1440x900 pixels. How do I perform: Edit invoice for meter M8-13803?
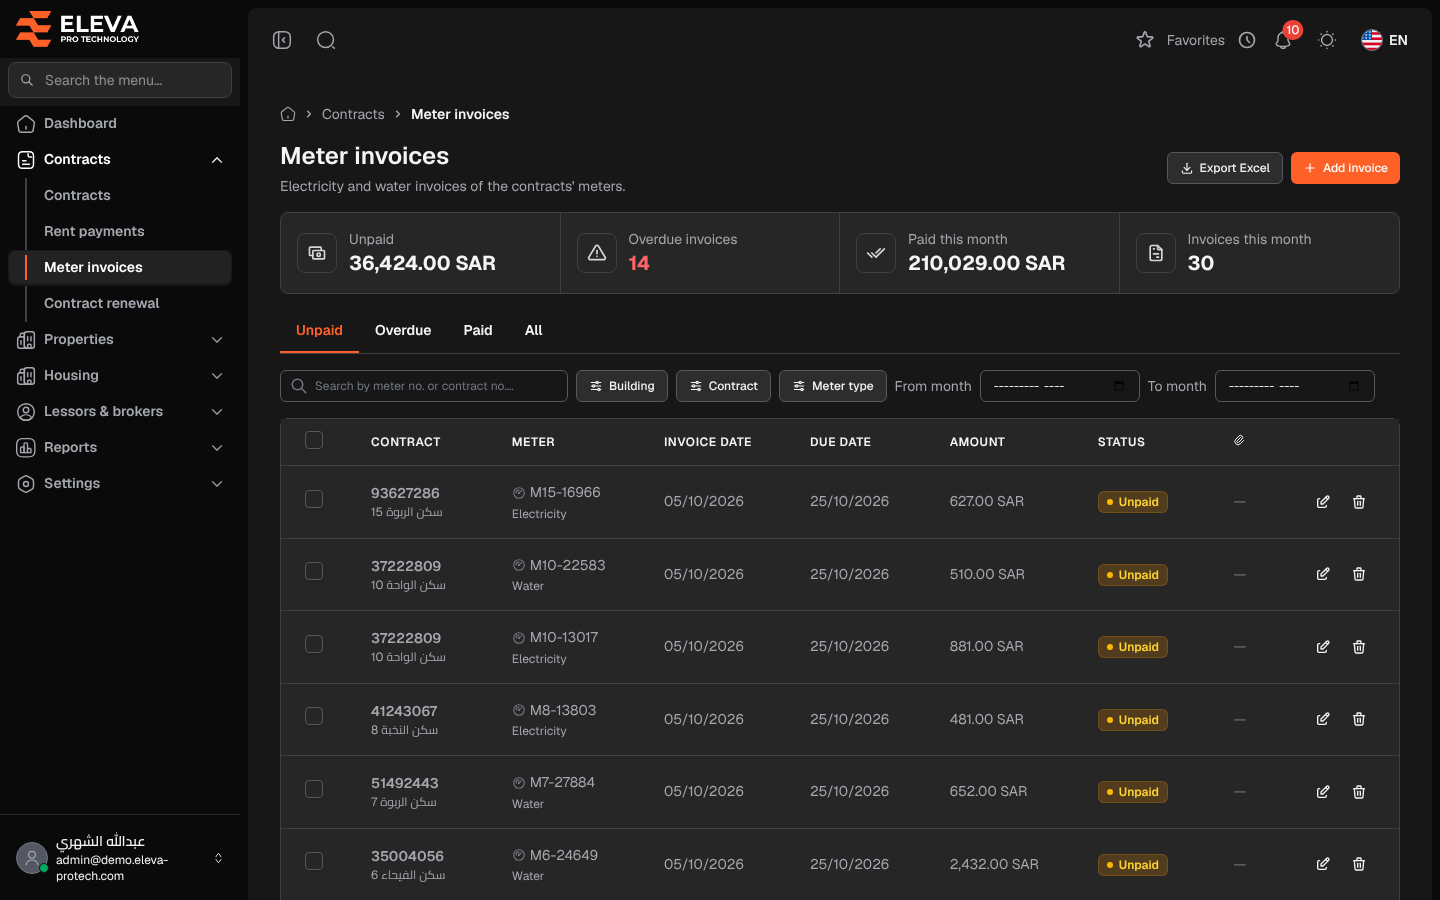click(1323, 719)
